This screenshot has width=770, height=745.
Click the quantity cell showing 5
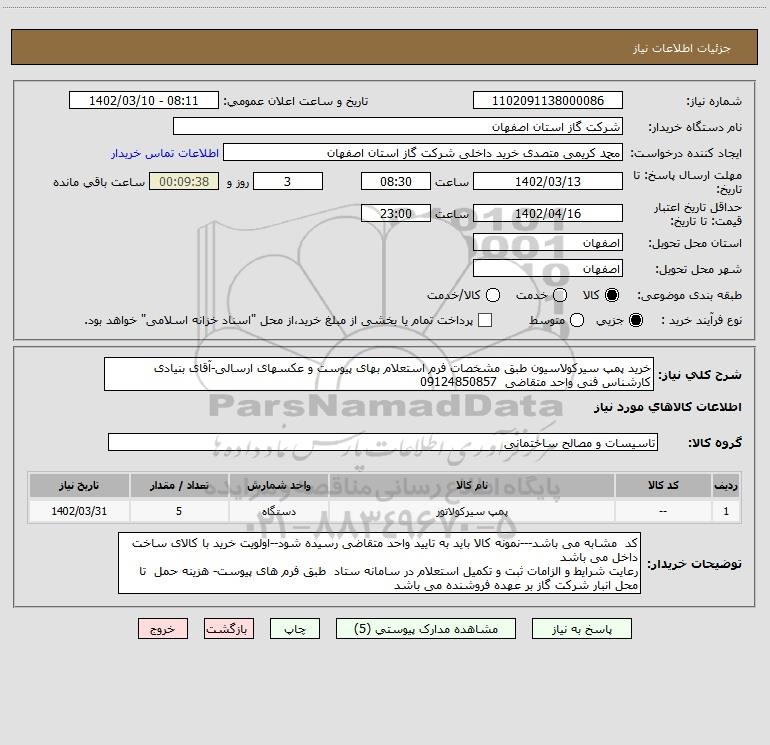coord(179,511)
